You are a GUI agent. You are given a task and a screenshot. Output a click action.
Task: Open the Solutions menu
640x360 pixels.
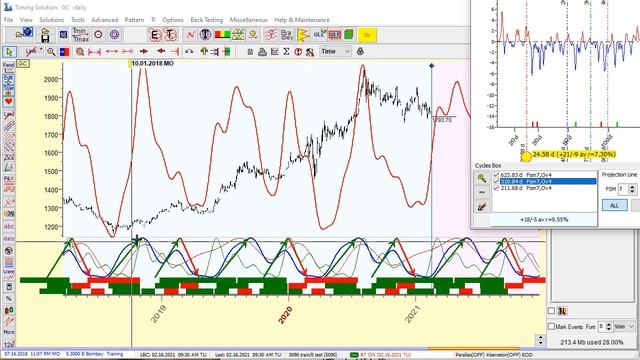coord(51,20)
